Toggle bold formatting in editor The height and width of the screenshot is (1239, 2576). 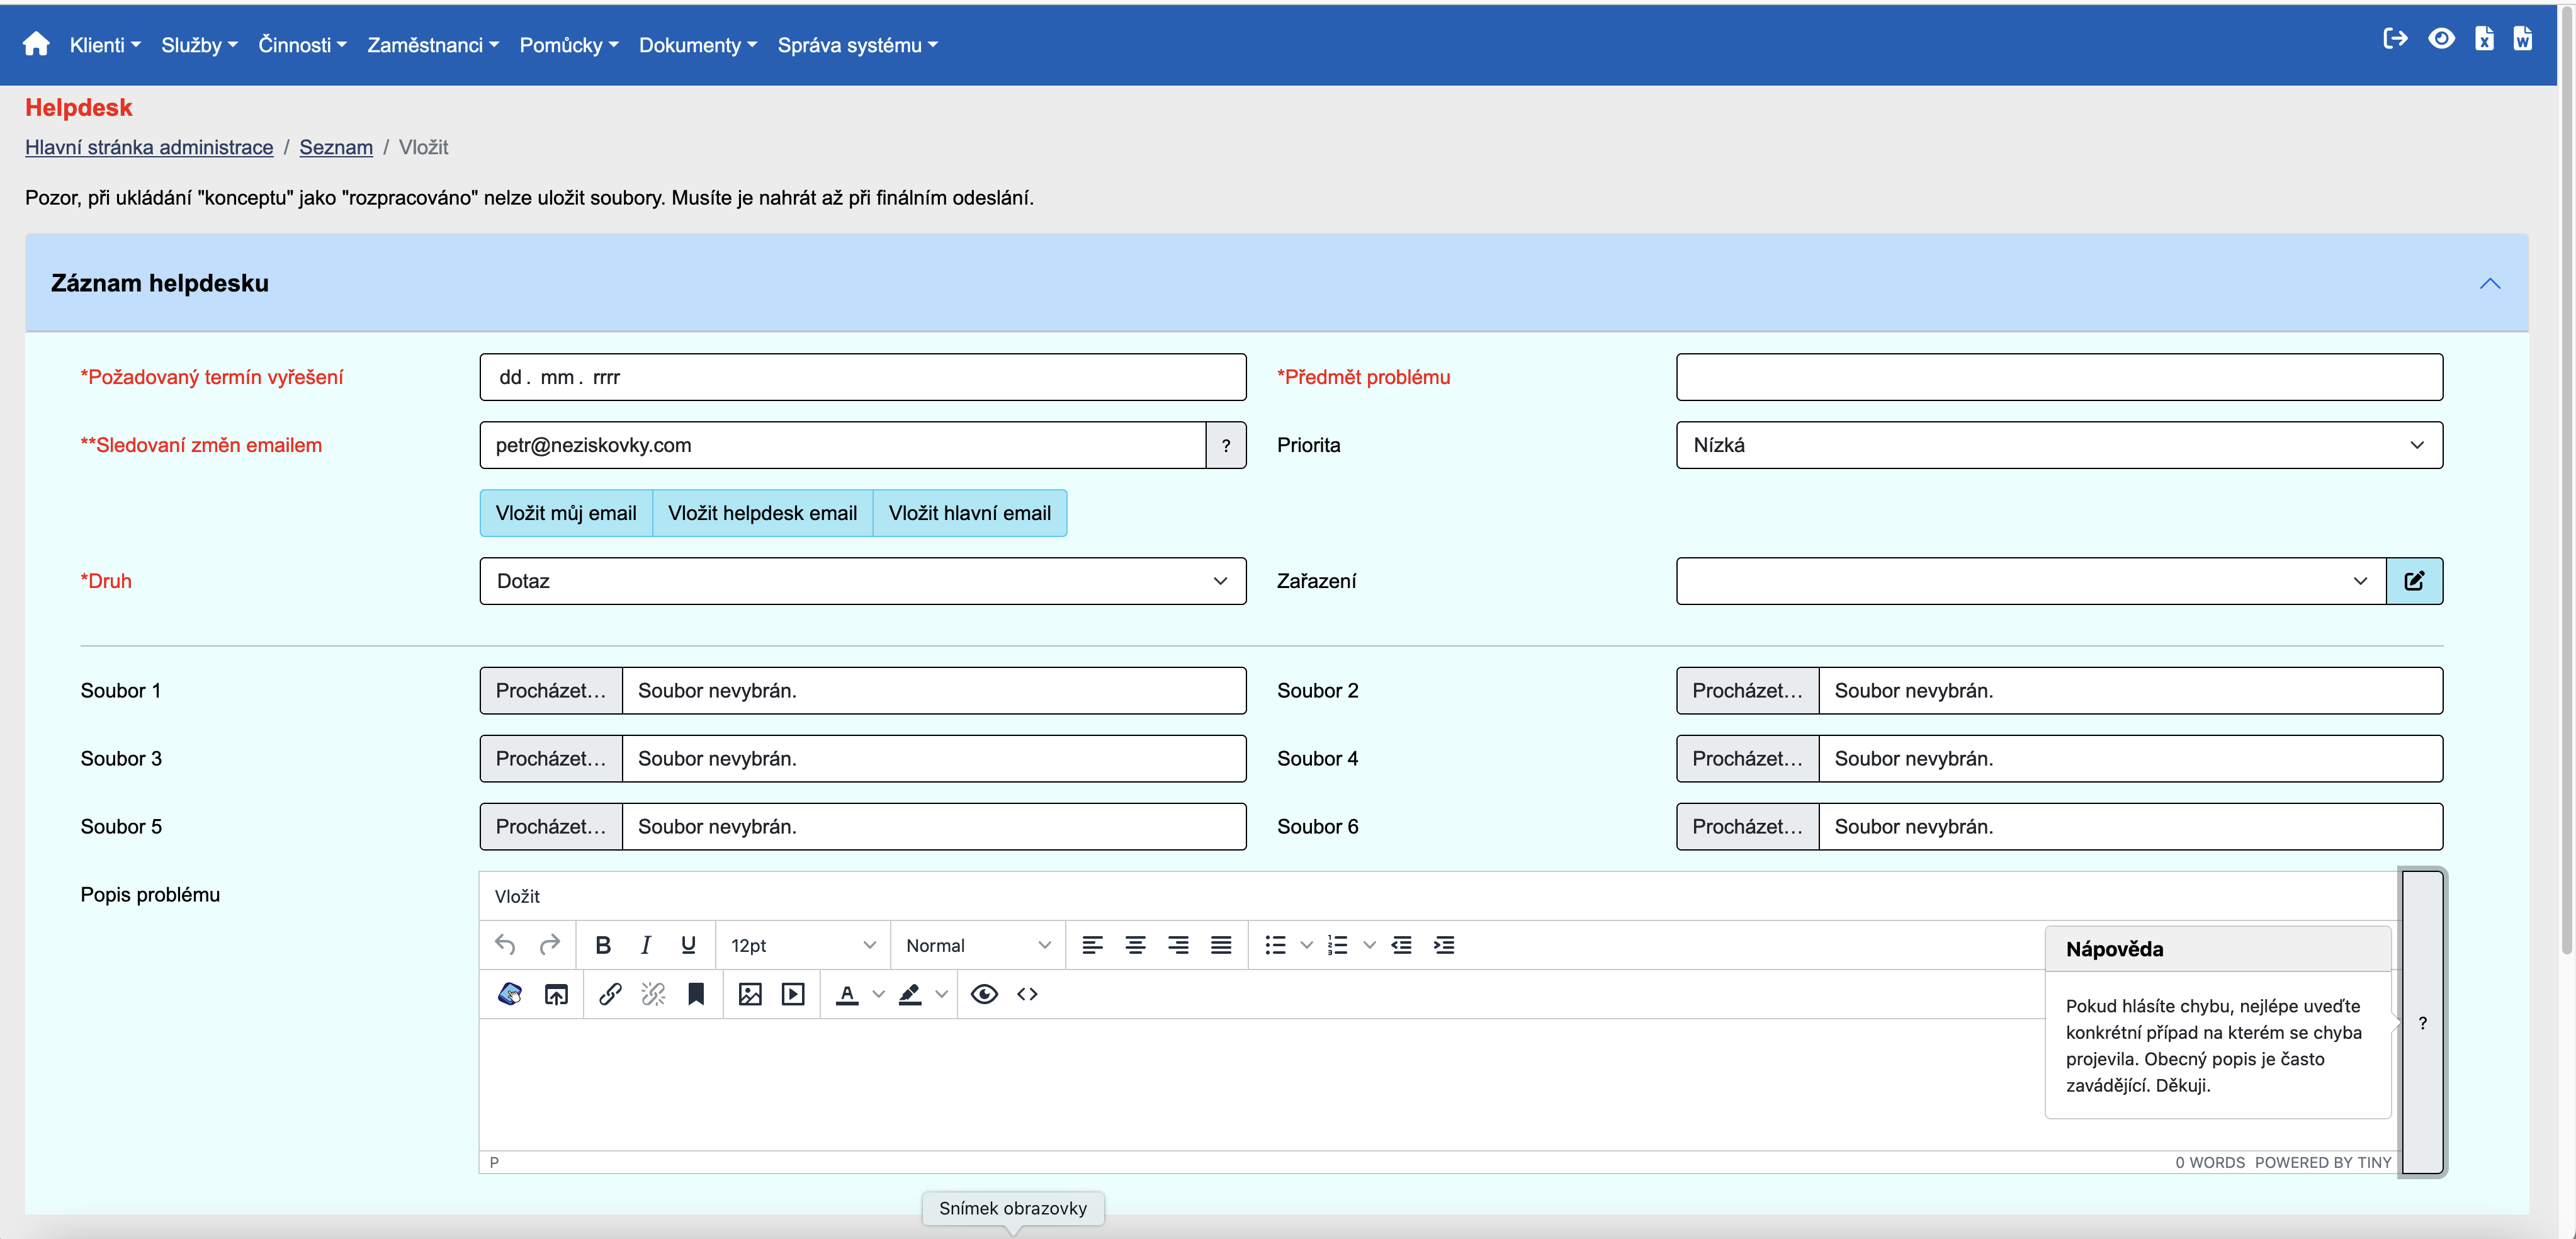tap(603, 945)
